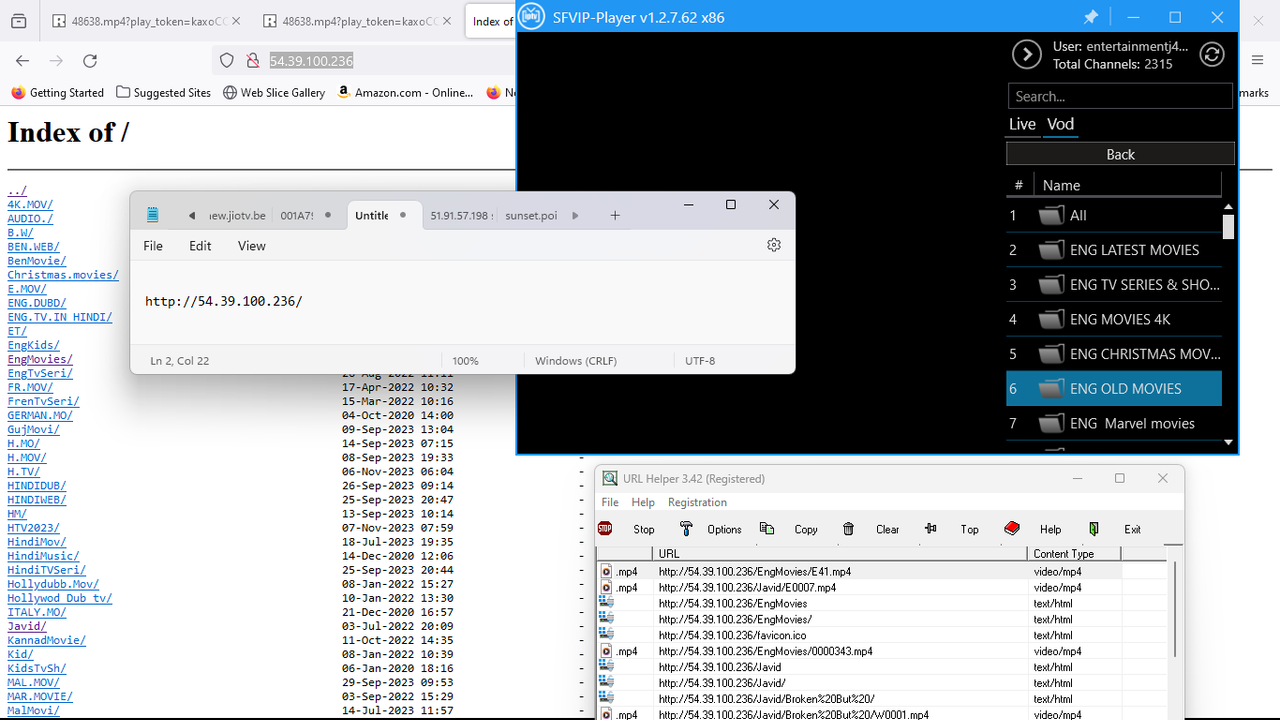
Task: Open URL Helper File menu
Action: pos(610,502)
